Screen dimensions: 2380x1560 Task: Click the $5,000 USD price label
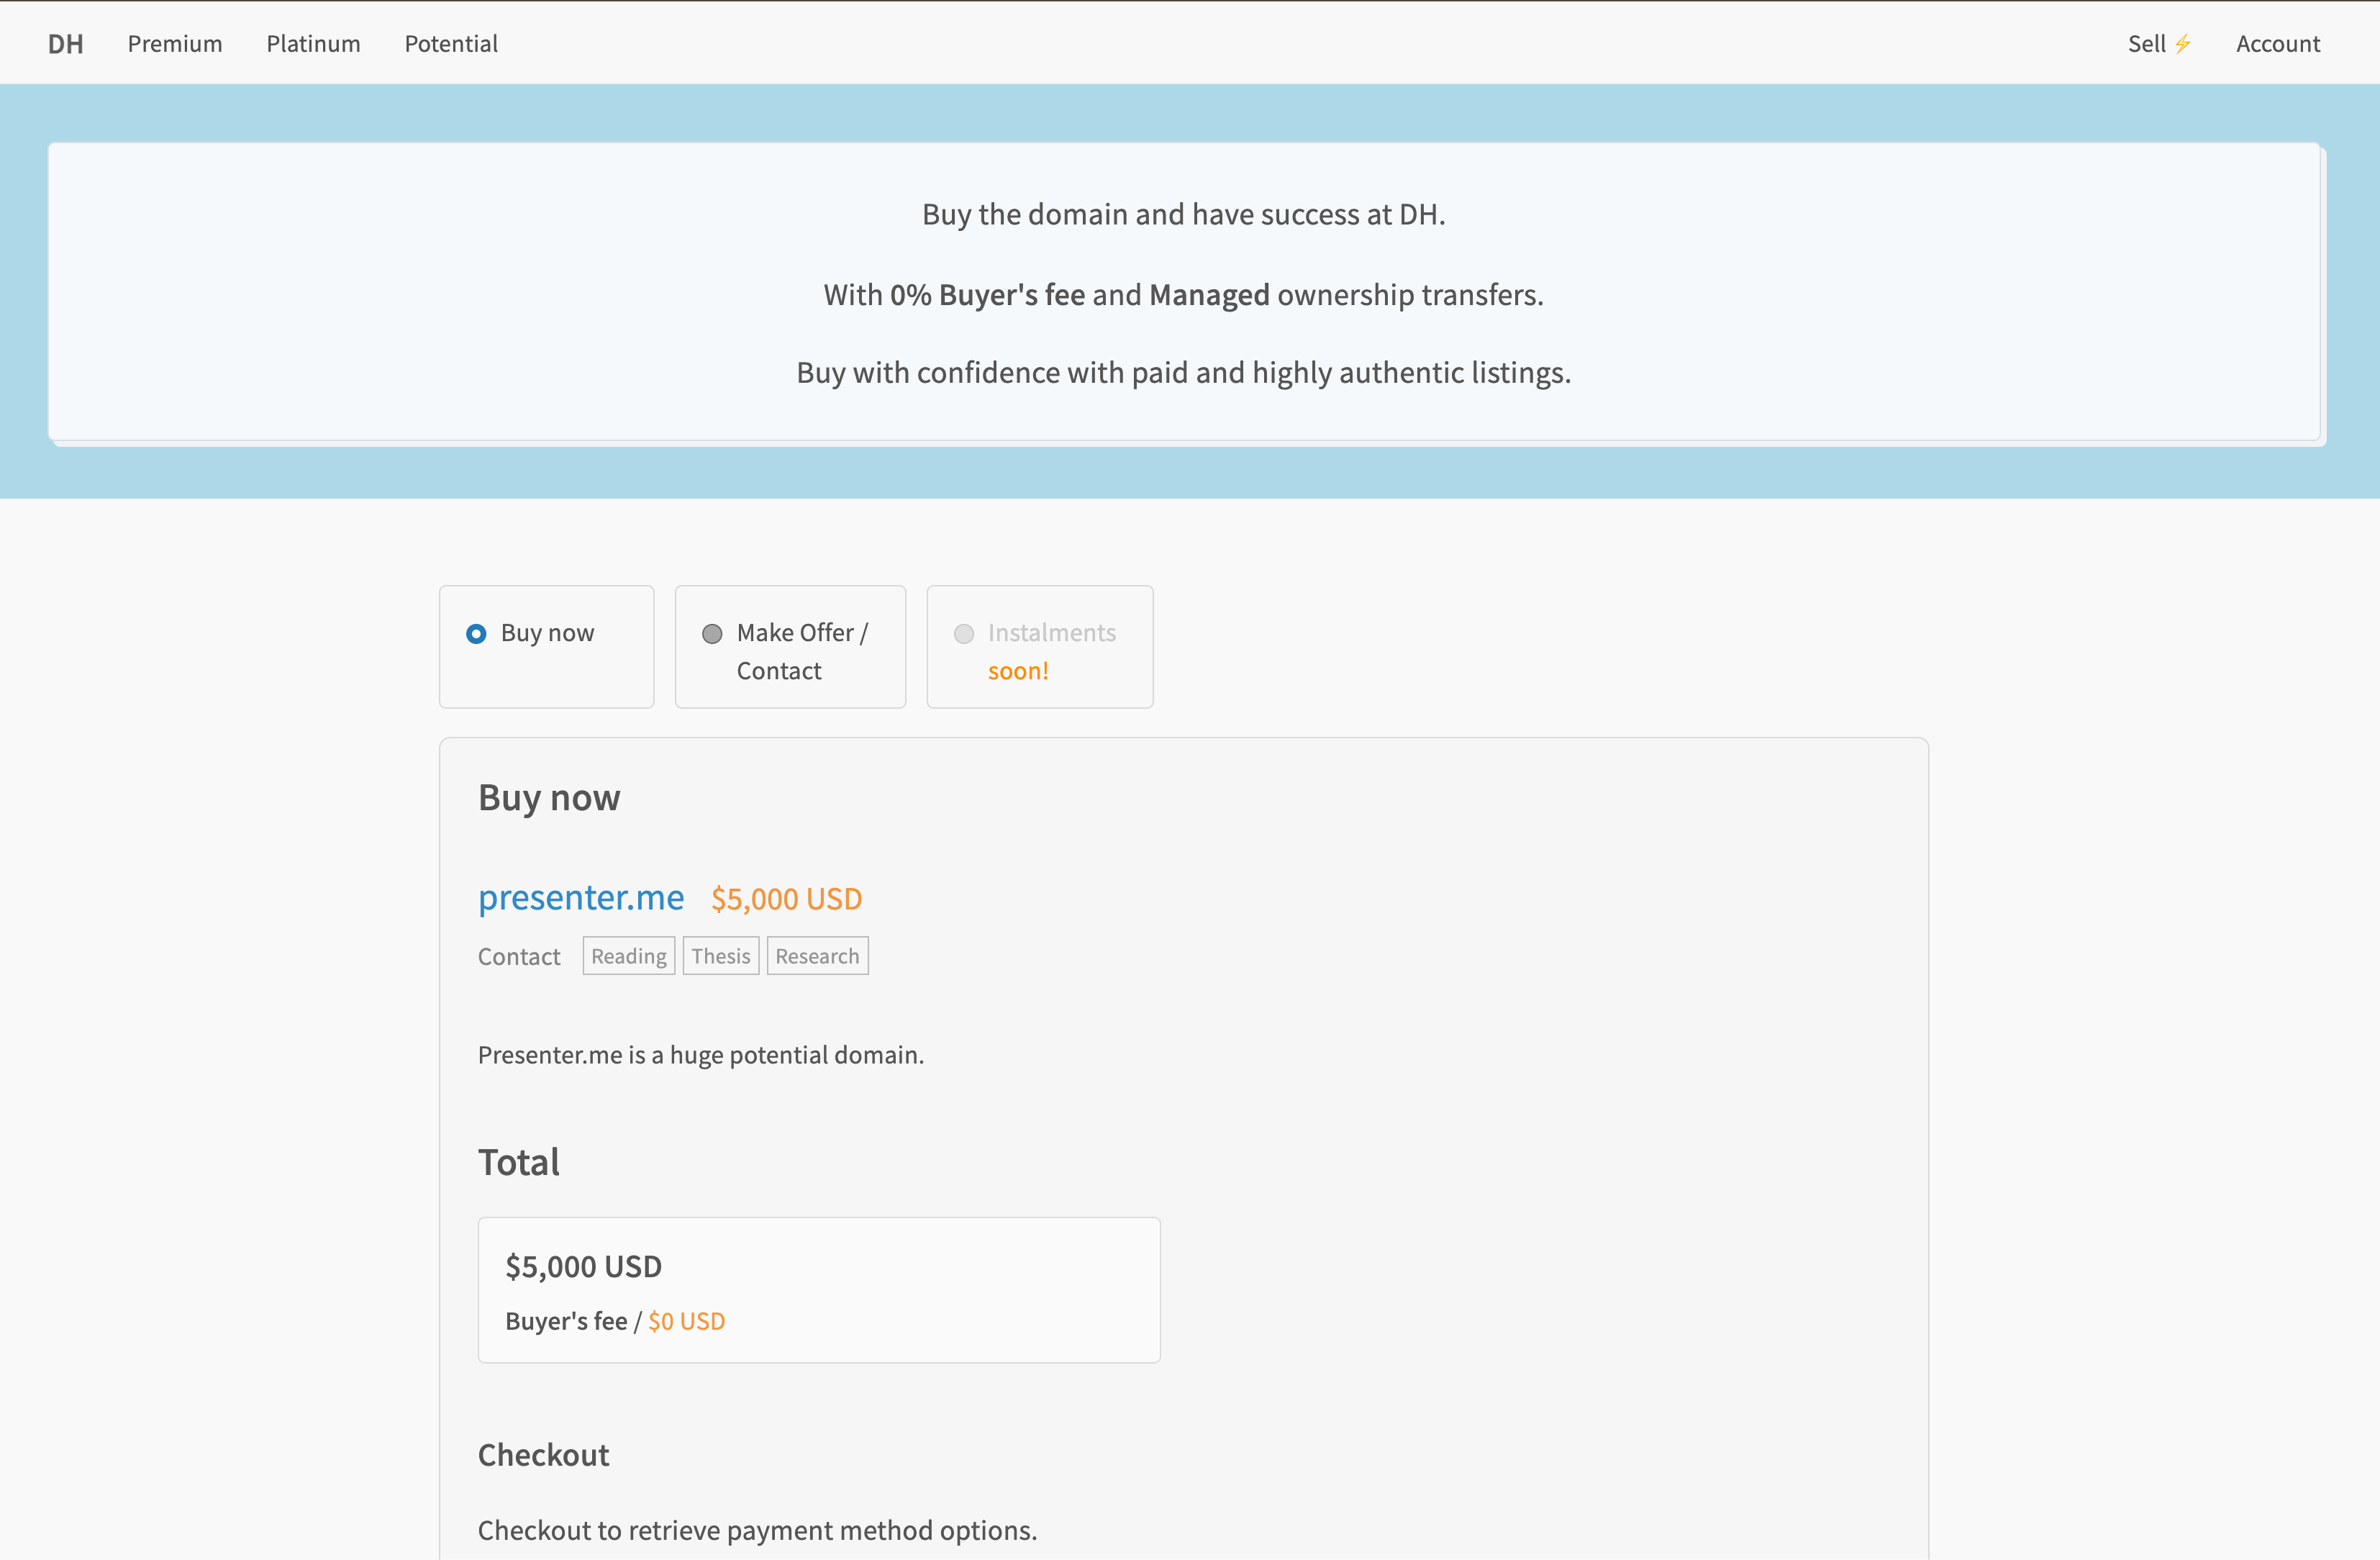[786, 897]
